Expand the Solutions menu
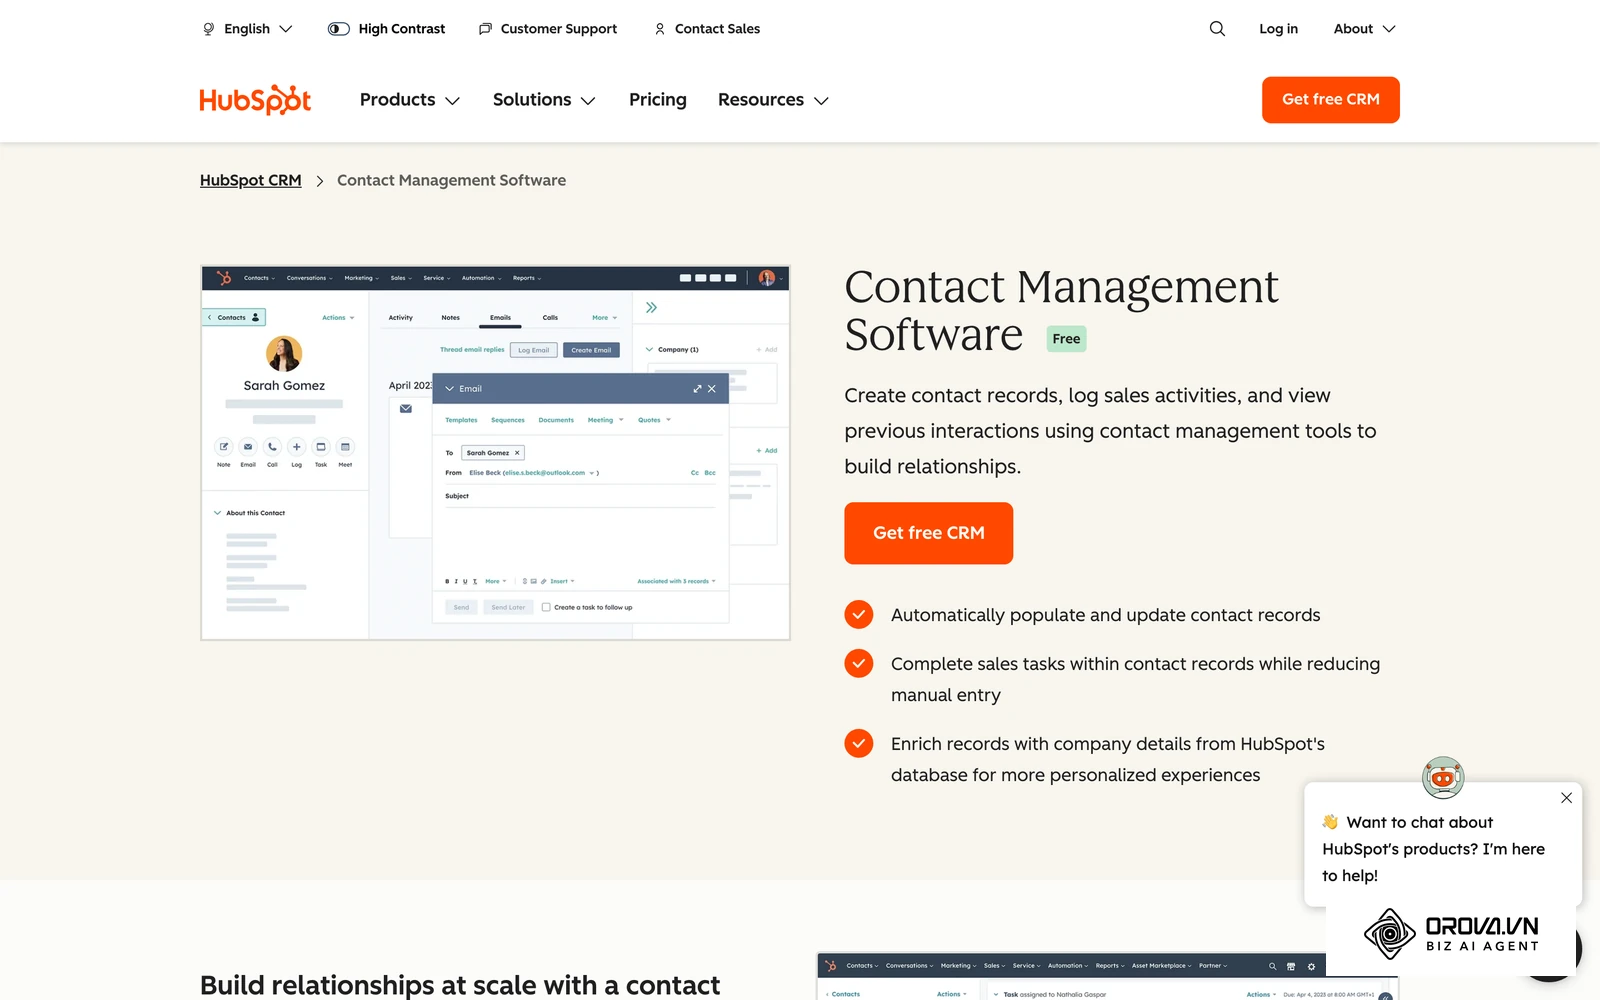The height and width of the screenshot is (1000, 1600). pos(544,100)
